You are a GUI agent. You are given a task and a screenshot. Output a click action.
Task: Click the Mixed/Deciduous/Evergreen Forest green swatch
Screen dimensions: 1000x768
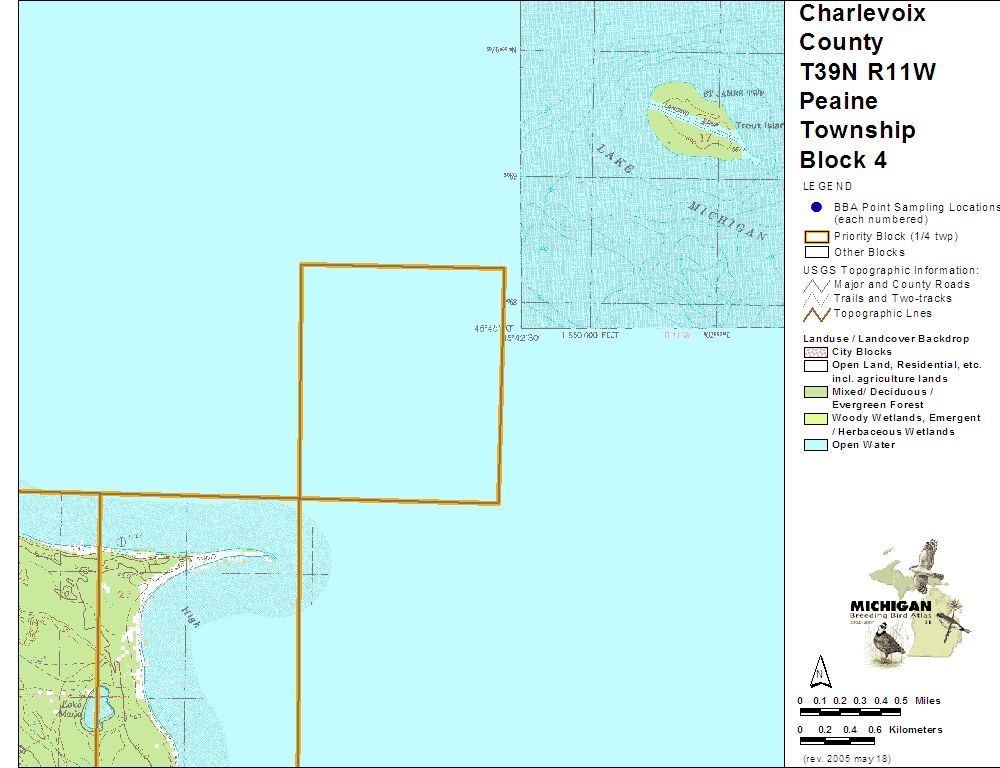coord(816,392)
